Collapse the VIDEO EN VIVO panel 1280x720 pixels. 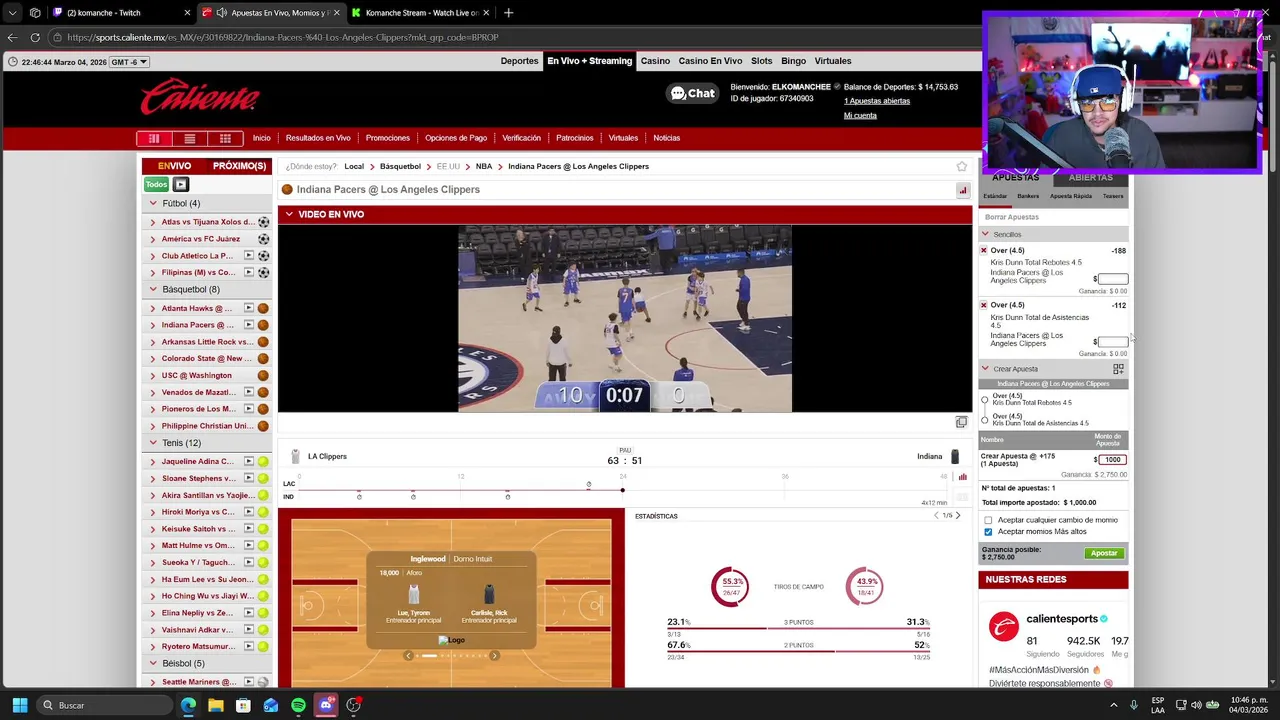[289, 214]
